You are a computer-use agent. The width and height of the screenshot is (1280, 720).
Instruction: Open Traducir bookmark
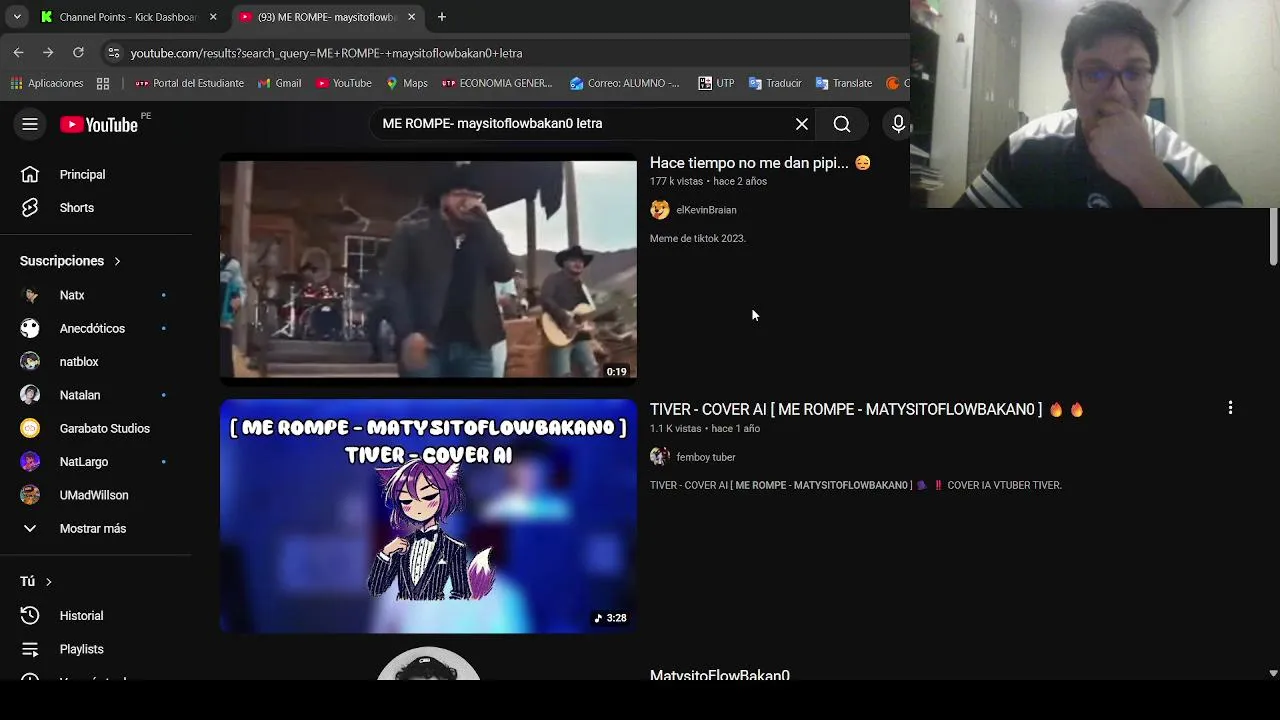[x=775, y=83]
